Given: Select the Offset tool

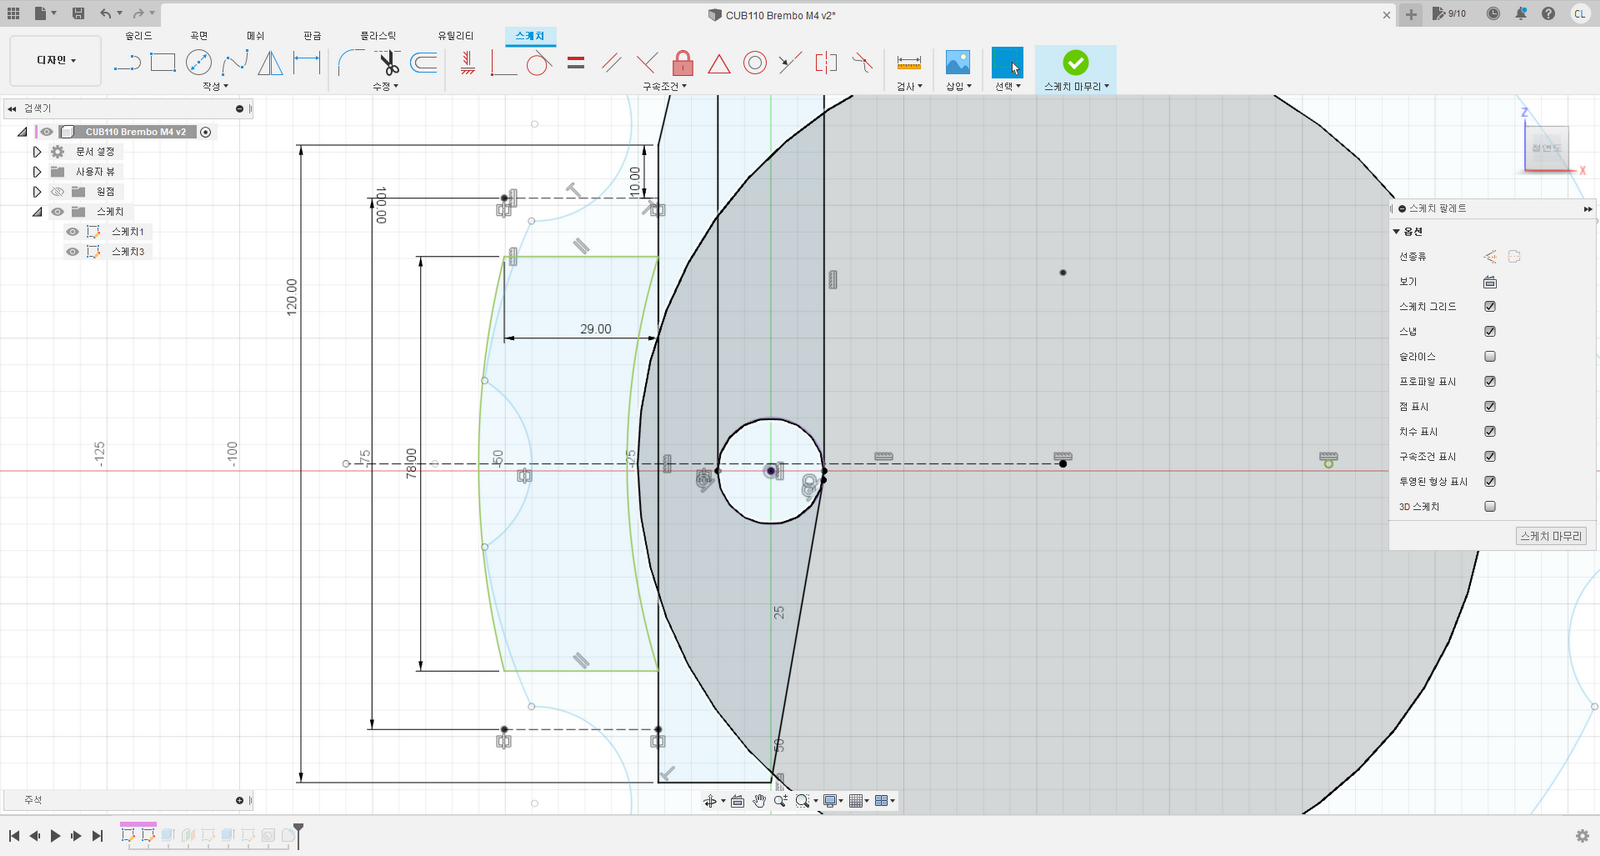Looking at the screenshot, I should (424, 63).
